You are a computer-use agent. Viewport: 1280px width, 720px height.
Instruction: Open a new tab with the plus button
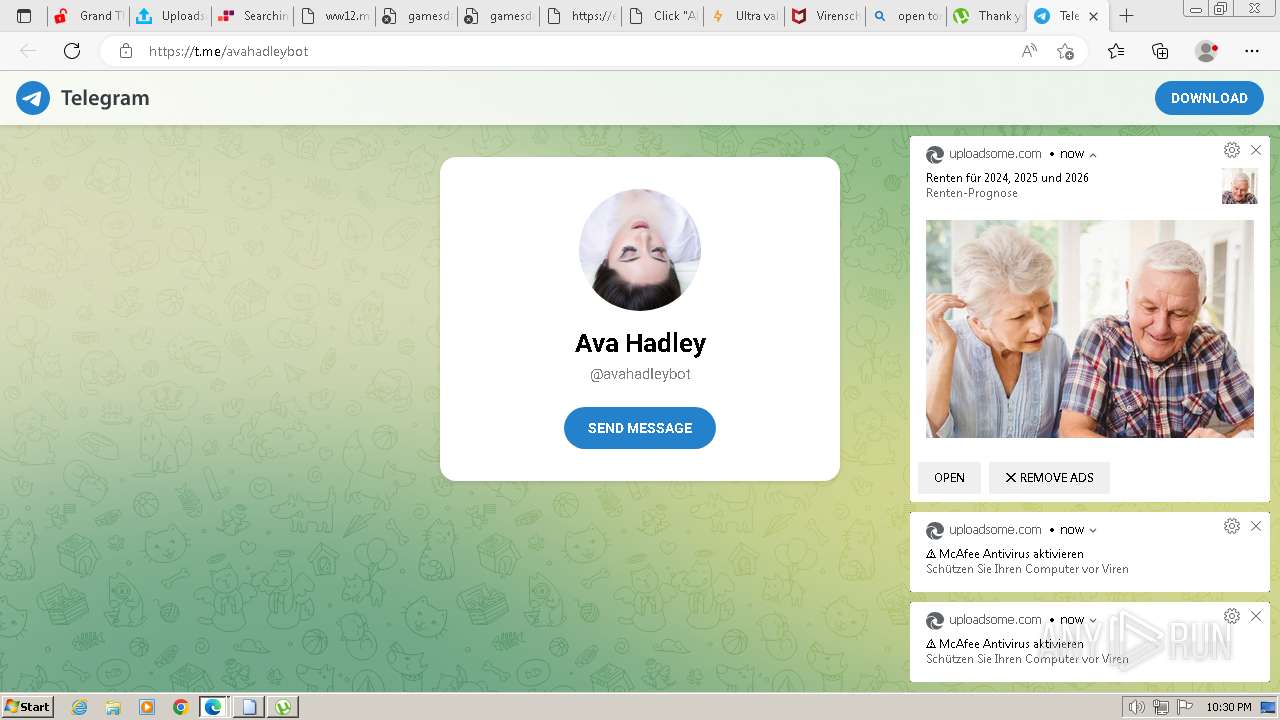coord(1126,16)
